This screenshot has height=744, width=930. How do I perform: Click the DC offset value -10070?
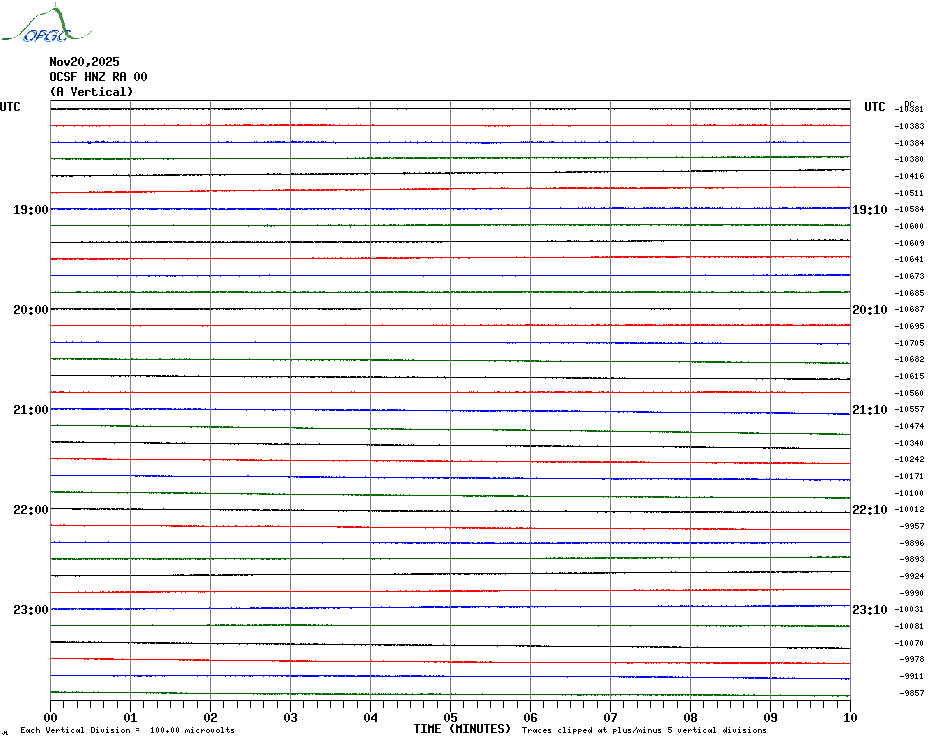point(909,643)
